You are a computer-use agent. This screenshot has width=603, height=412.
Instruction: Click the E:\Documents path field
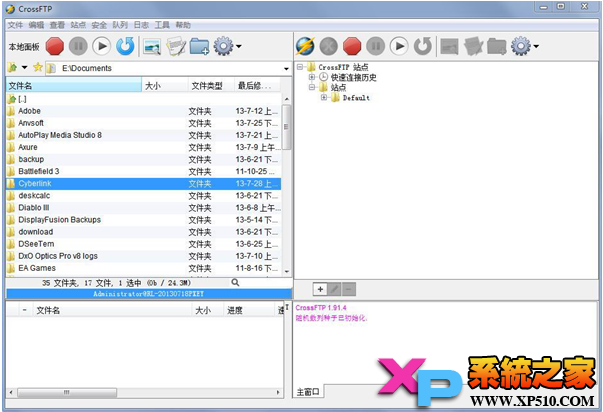point(168,68)
